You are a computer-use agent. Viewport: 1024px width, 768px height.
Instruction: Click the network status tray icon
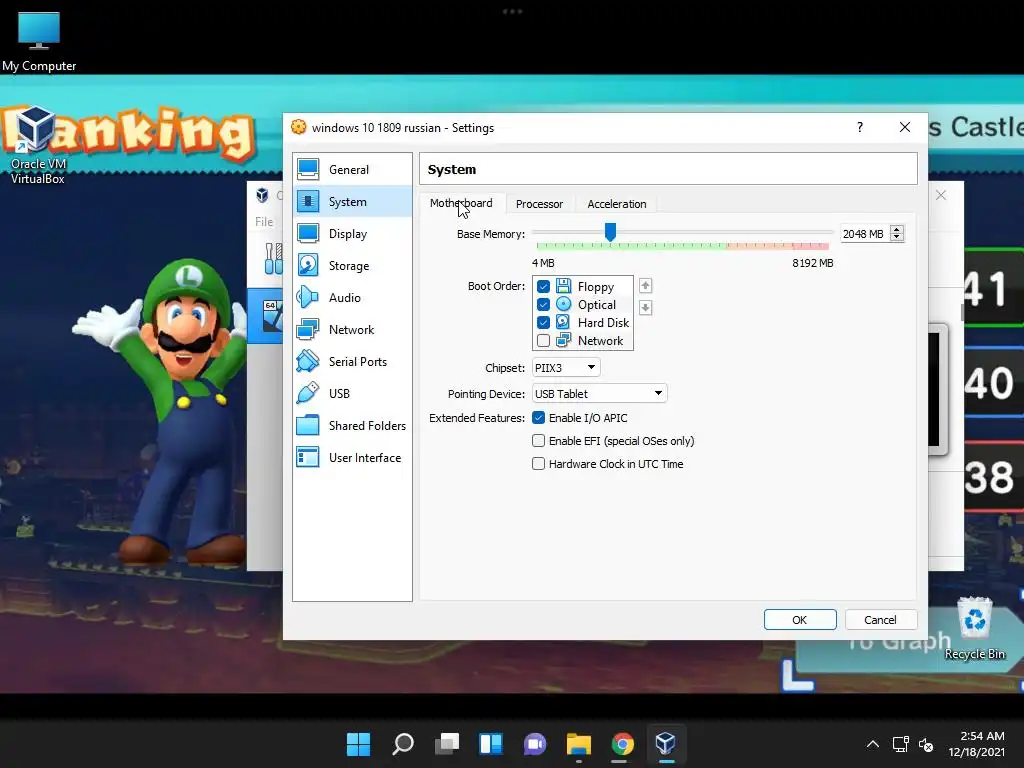coord(901,744)
